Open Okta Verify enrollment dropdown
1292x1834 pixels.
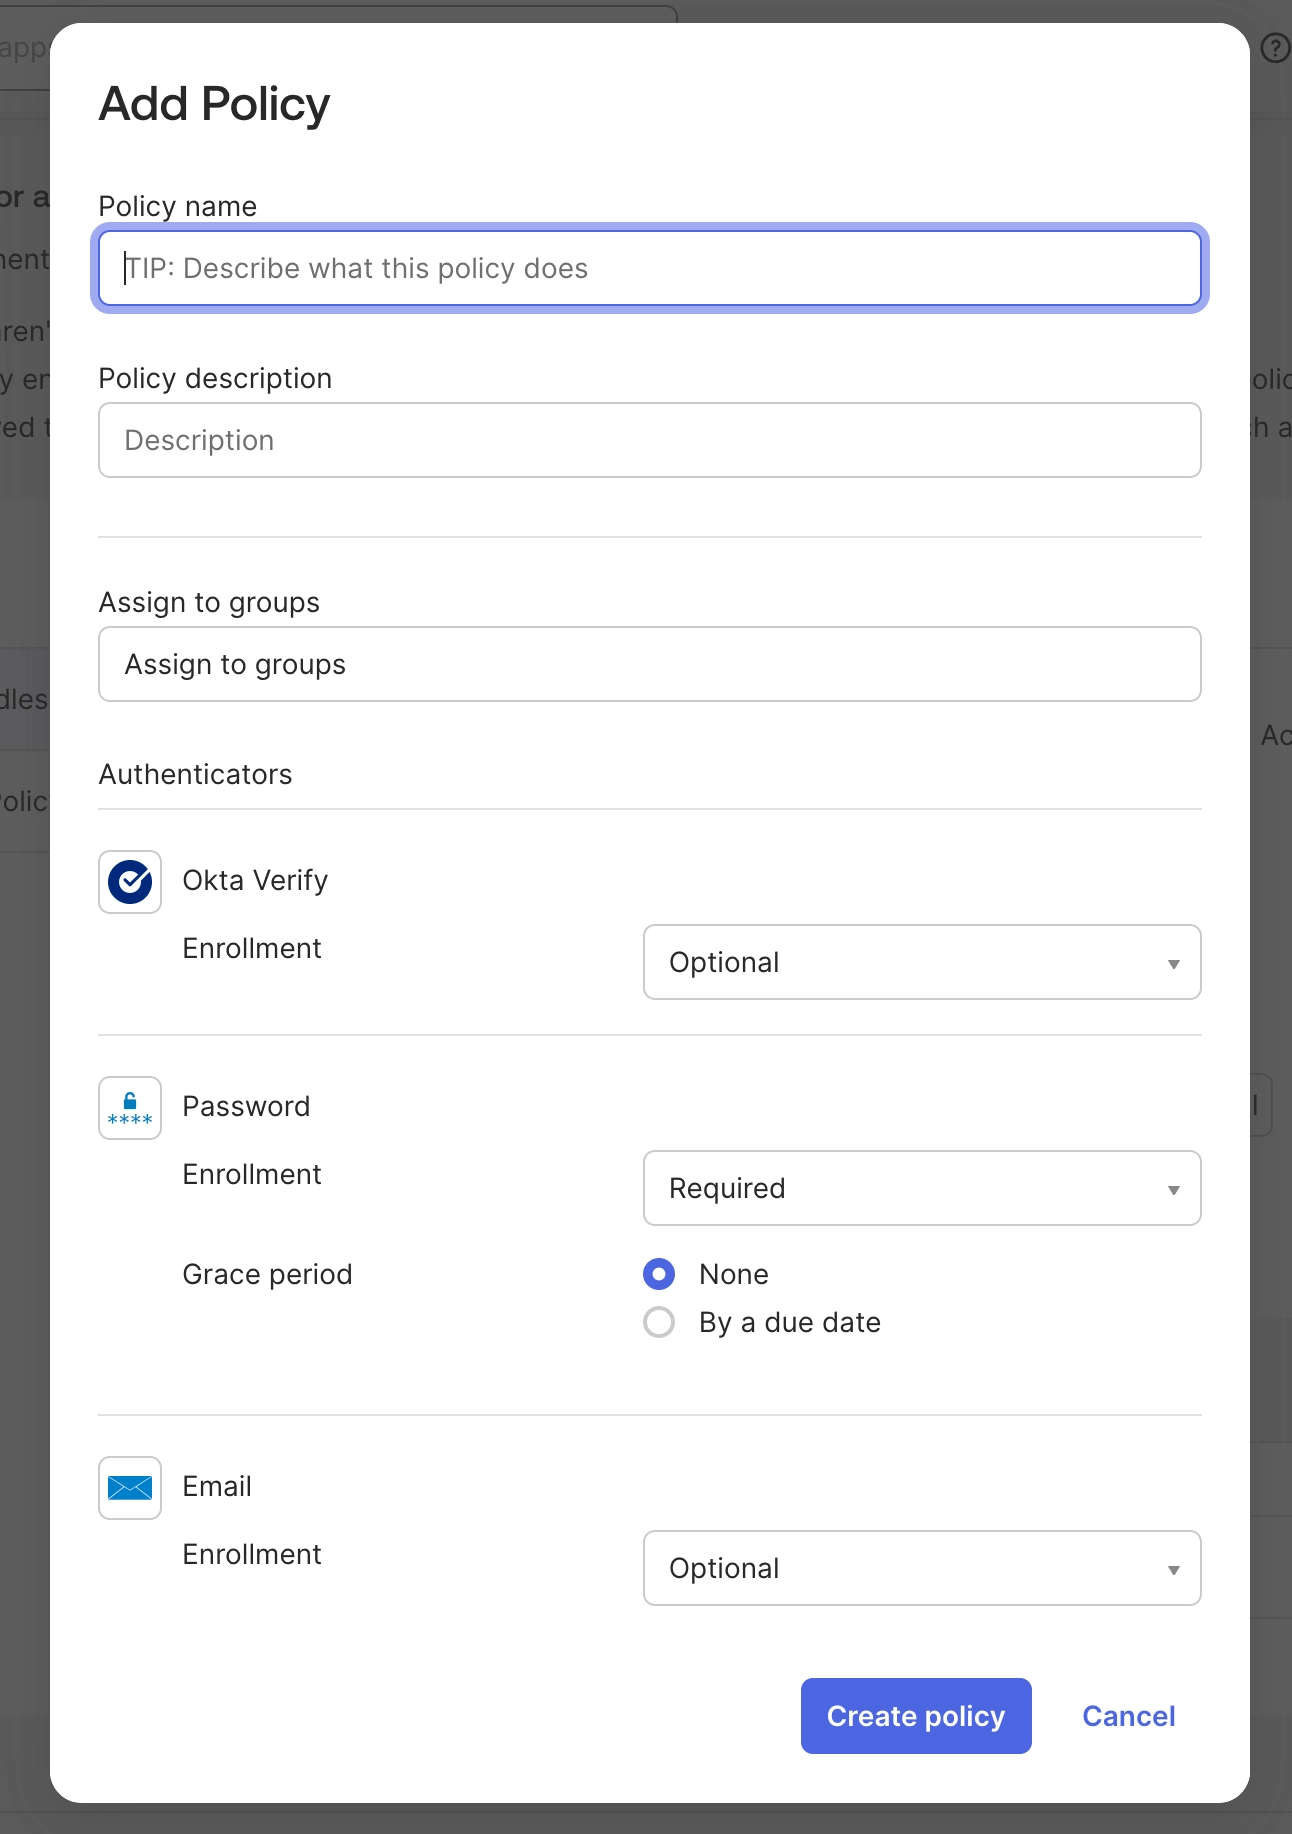[921, 962]
